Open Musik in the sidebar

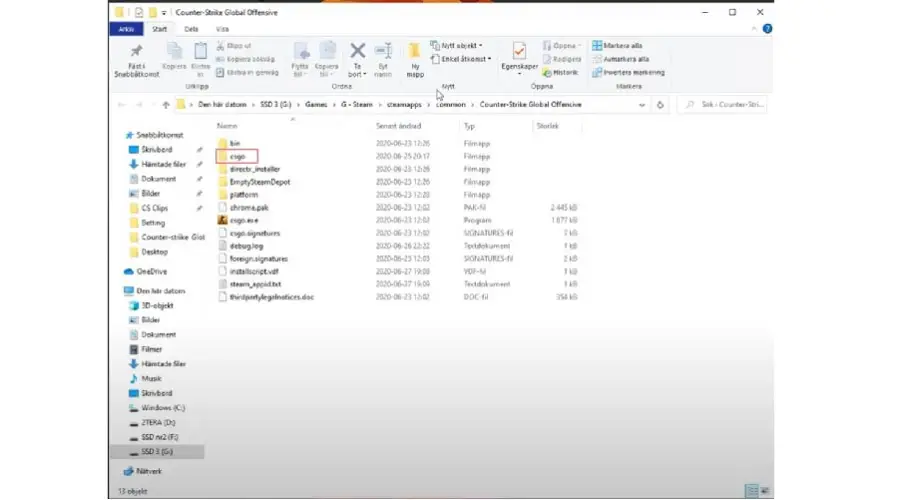pos(146,378)
